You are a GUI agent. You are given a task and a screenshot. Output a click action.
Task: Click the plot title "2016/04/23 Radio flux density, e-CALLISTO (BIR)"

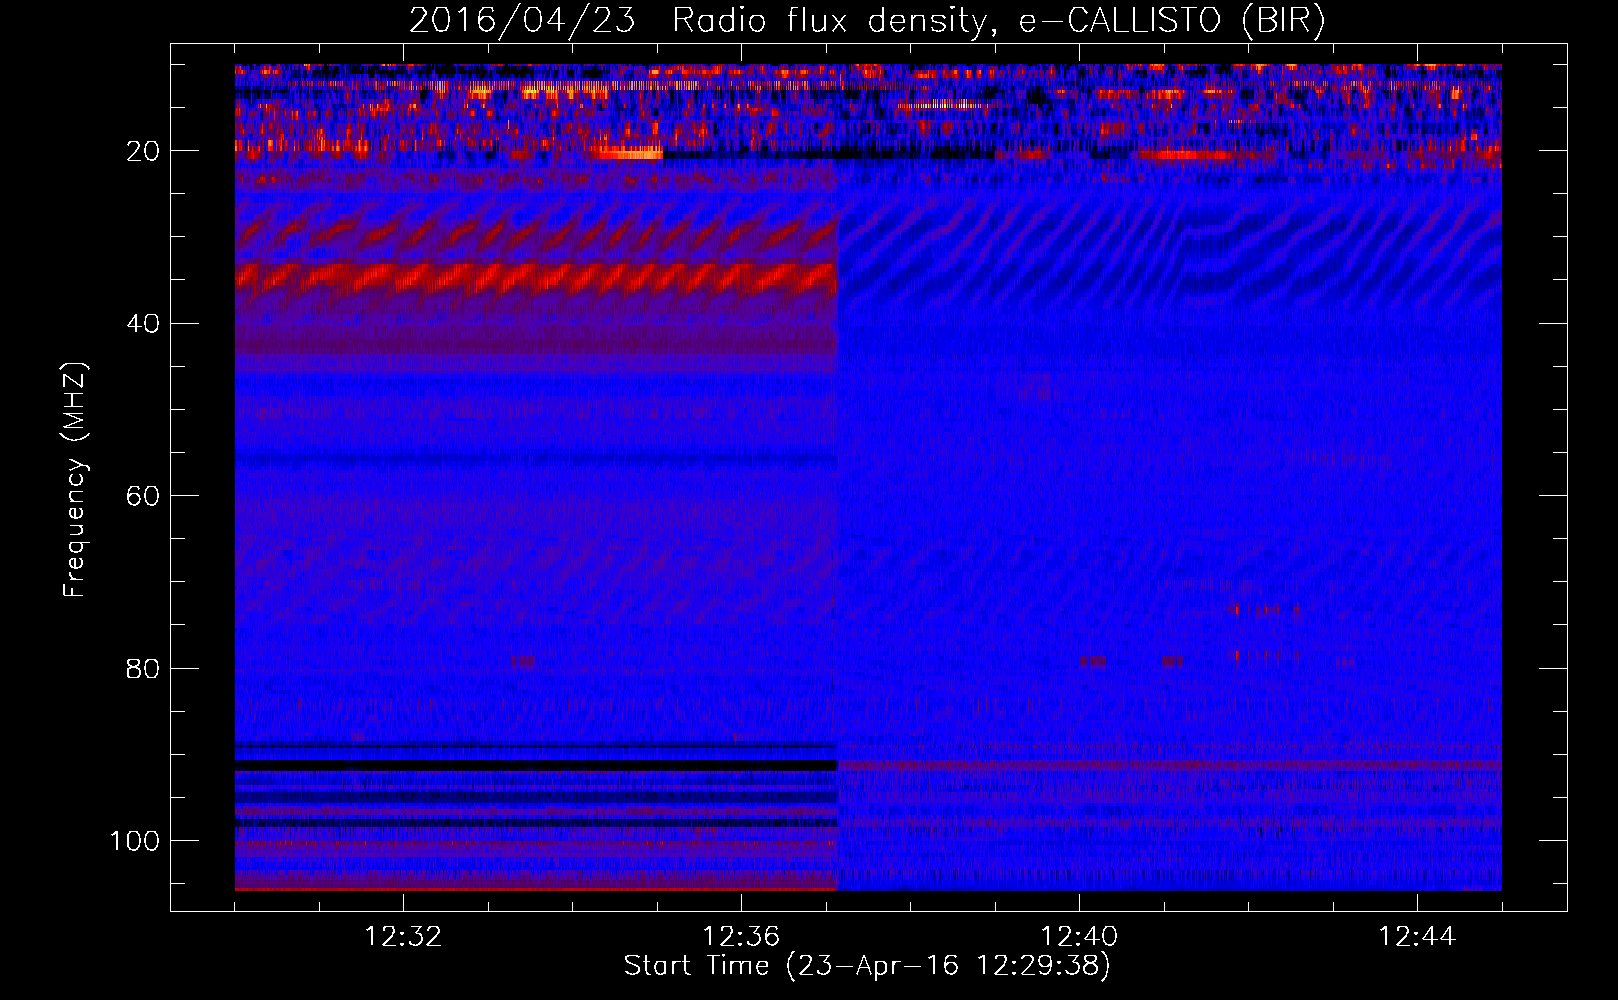pos(867,21)
